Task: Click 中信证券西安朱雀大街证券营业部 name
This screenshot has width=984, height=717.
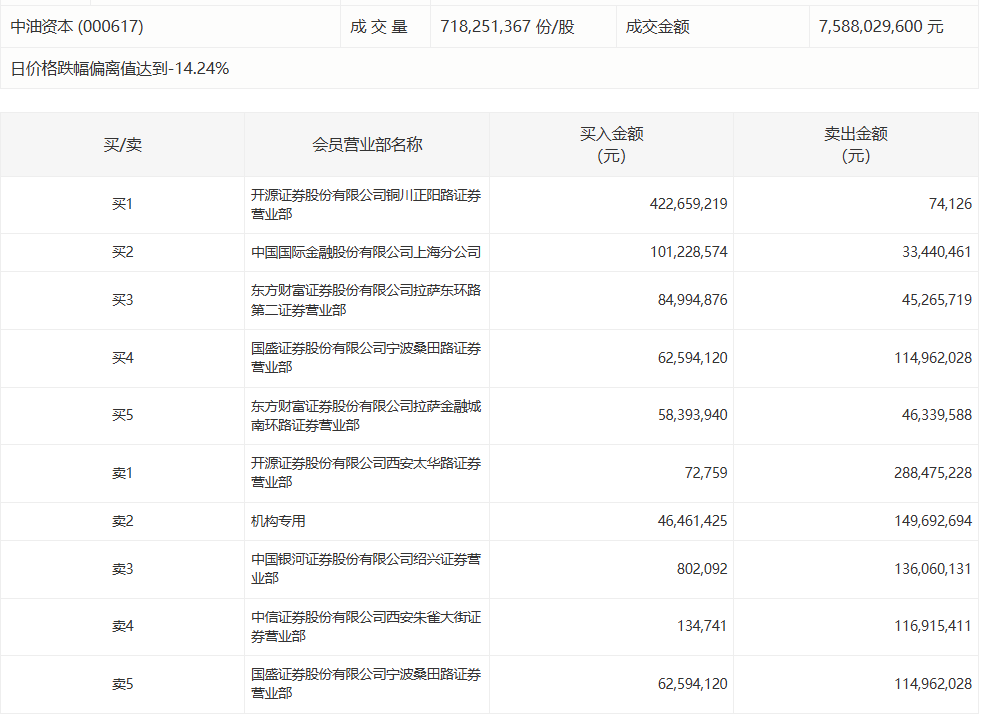Action: pos(365,627)
